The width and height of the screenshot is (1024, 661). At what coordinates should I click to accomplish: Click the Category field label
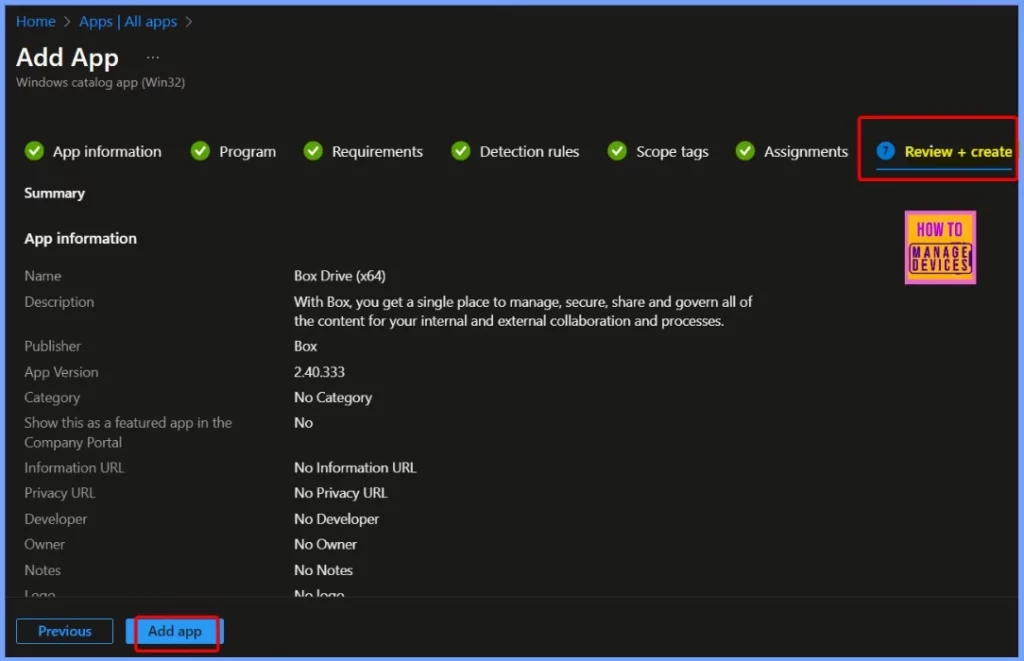(x=52, y=397)
